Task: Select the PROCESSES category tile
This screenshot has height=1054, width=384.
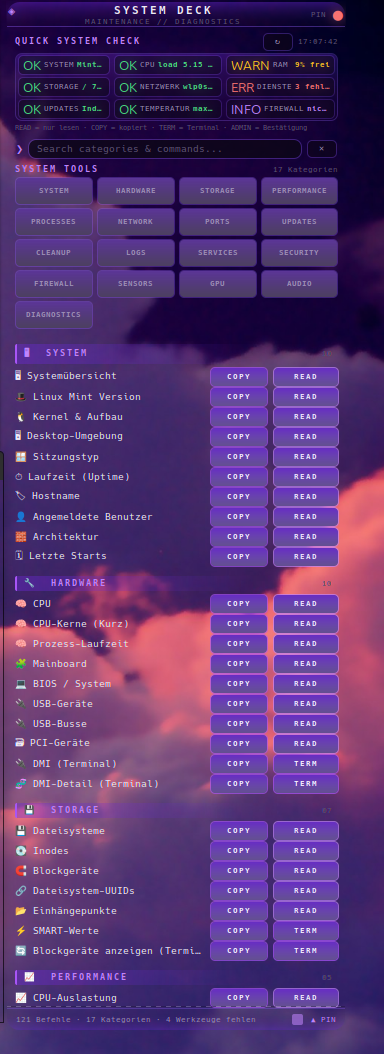Action: pos(54,222)
